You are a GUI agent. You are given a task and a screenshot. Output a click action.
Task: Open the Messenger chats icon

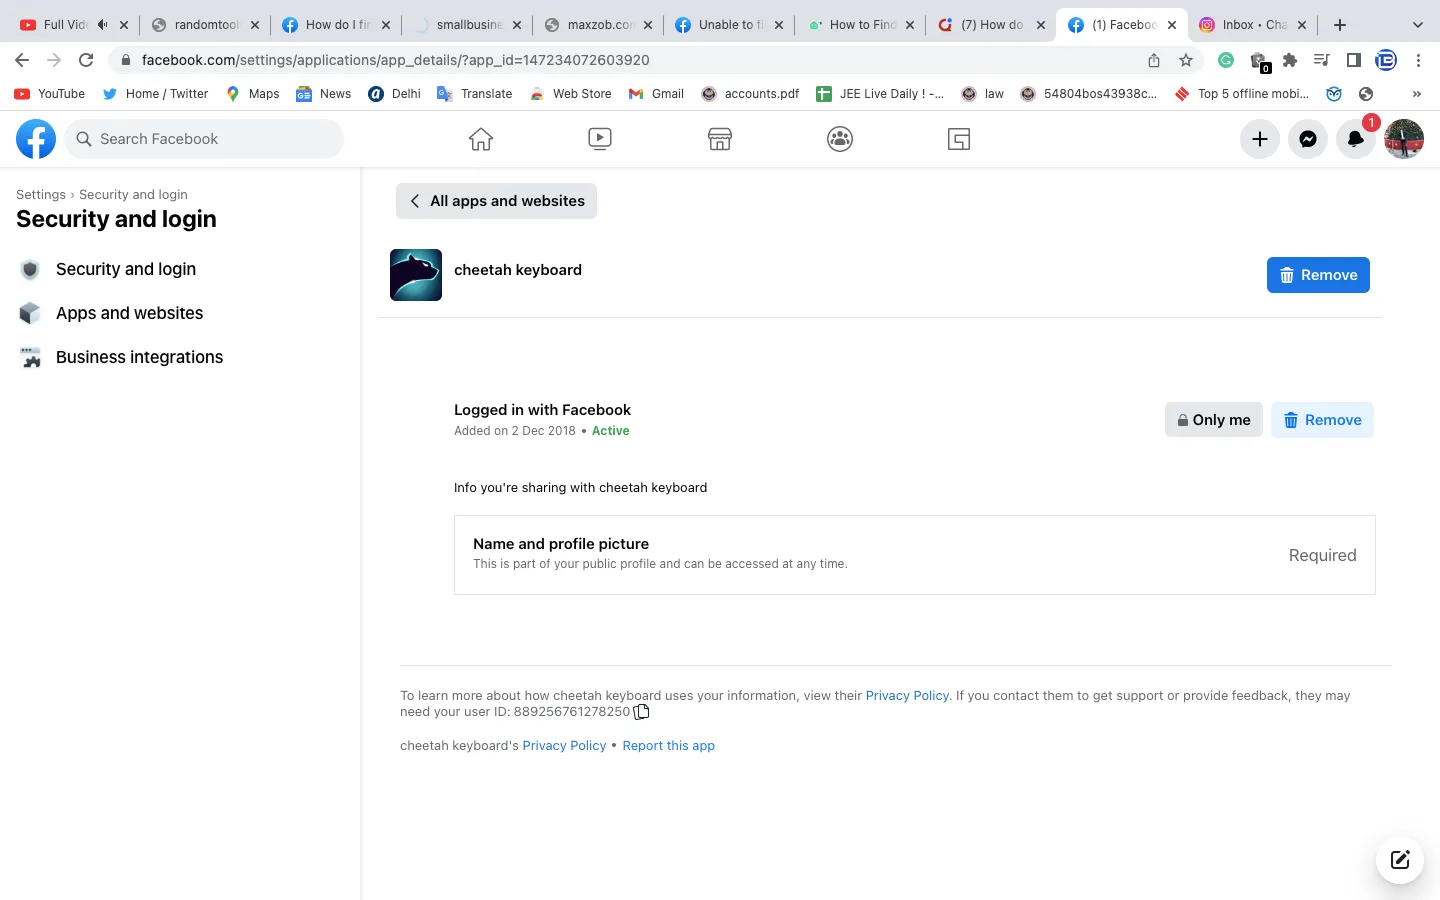click(x=1308, y=139)
